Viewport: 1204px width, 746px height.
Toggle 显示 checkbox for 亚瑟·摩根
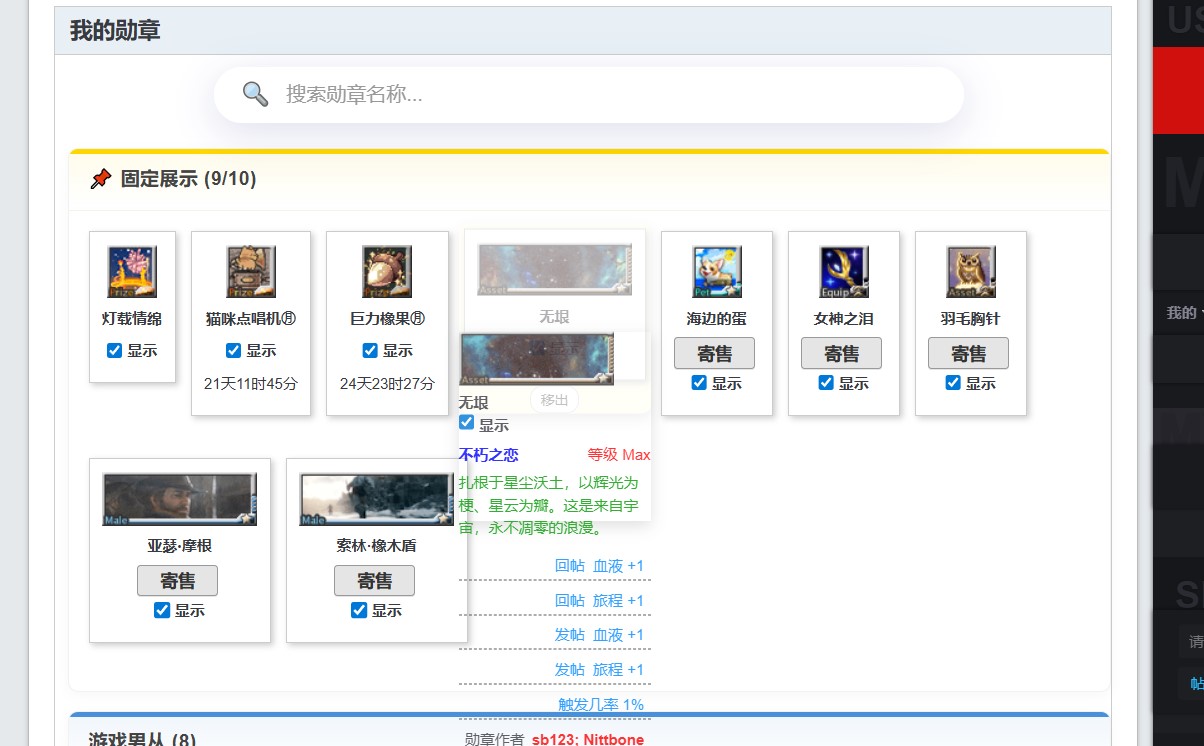[162, 610]
